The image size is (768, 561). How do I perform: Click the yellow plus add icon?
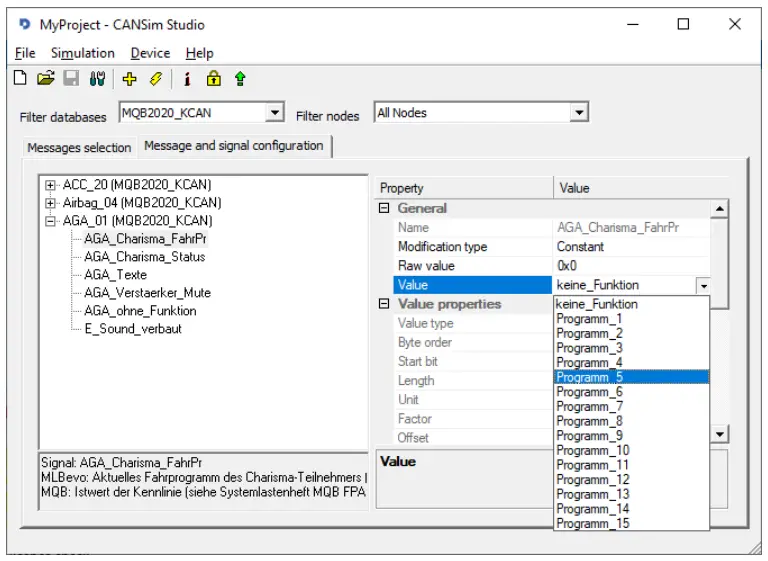(129, 79)
